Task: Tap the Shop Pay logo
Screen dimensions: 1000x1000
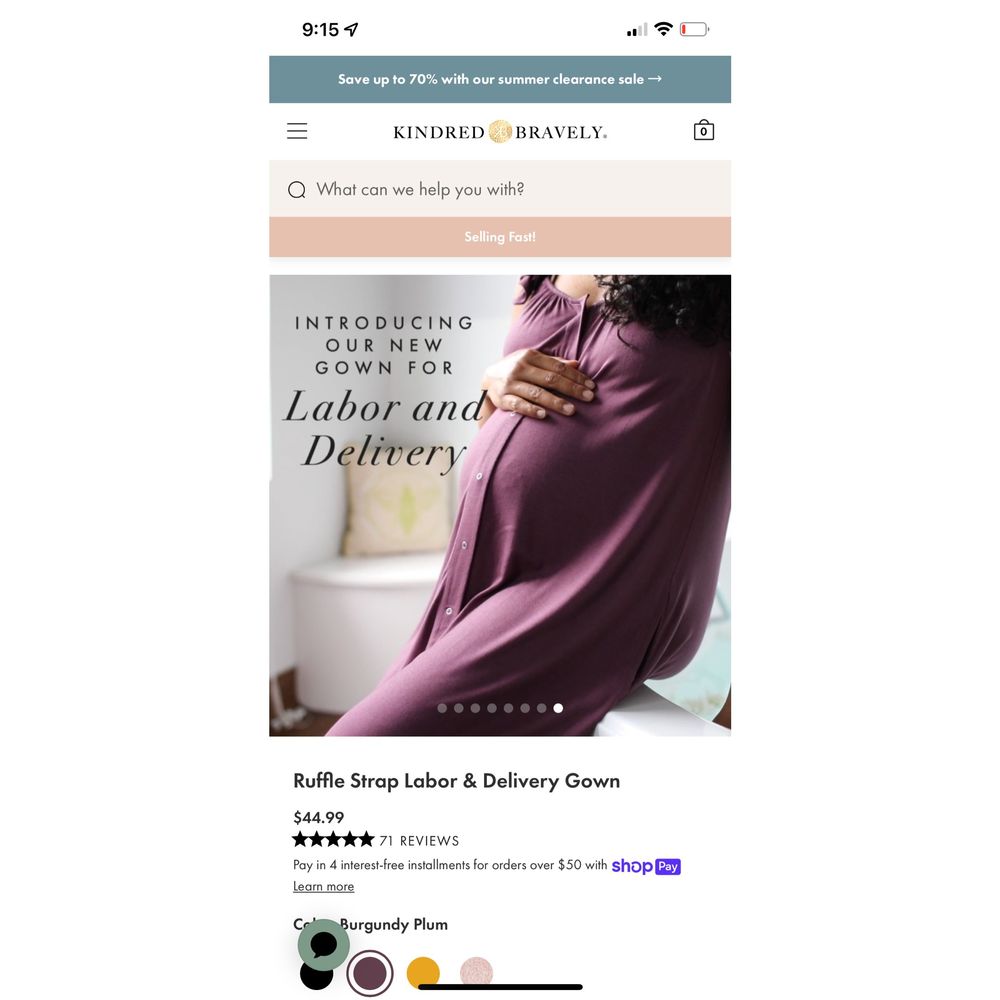Action: click(646, 866)
